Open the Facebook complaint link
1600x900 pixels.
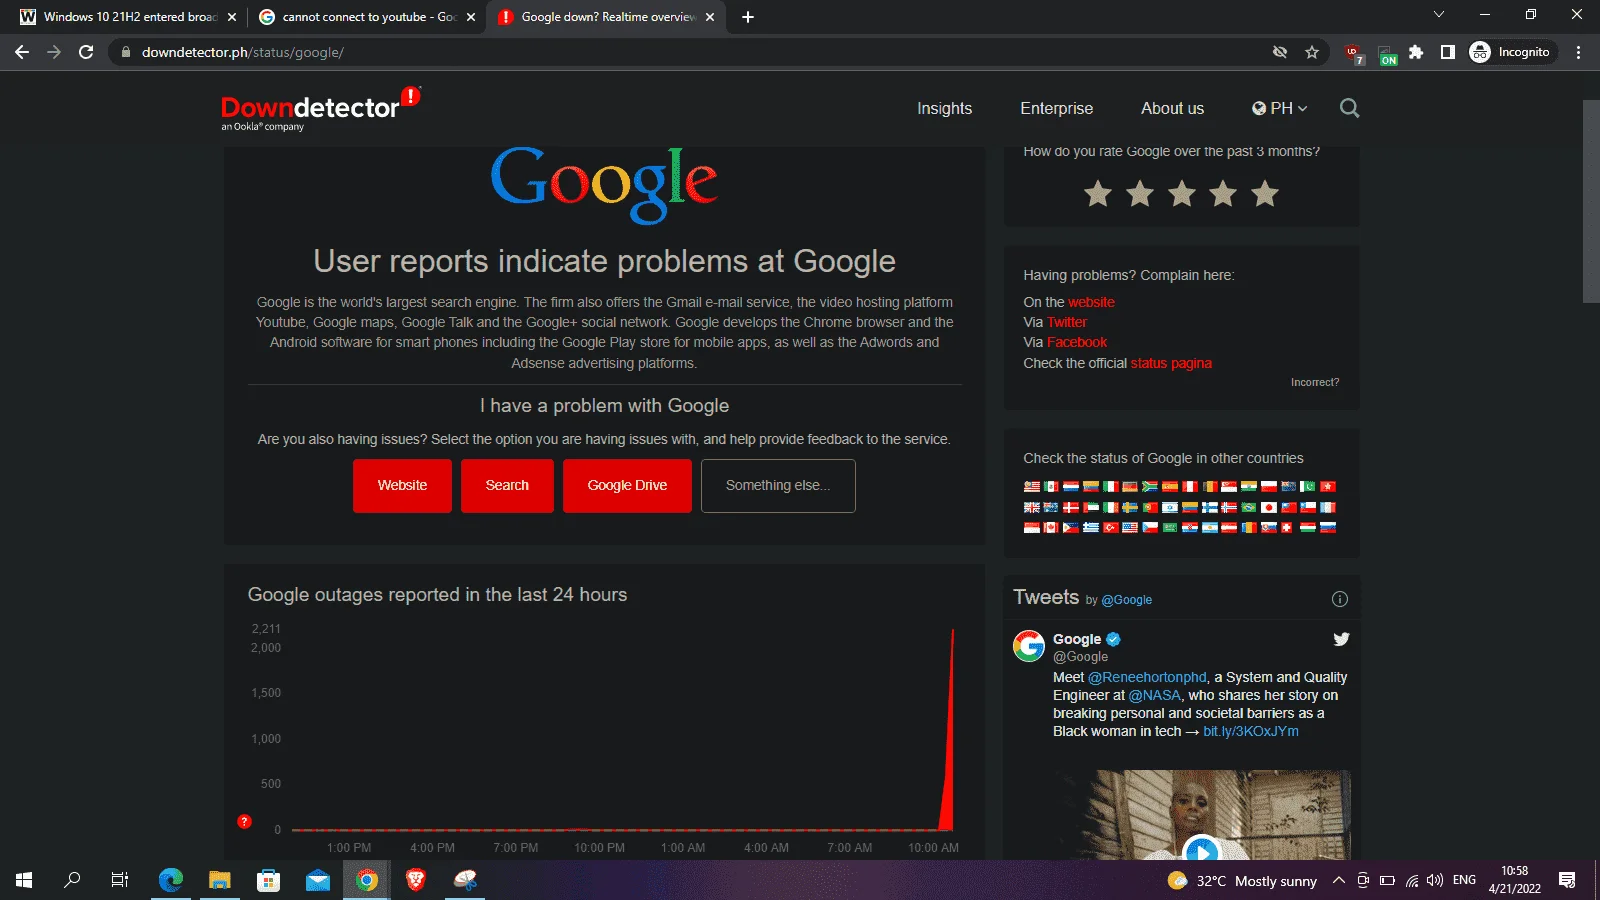pyautogui.click(x=1077, y=342)
